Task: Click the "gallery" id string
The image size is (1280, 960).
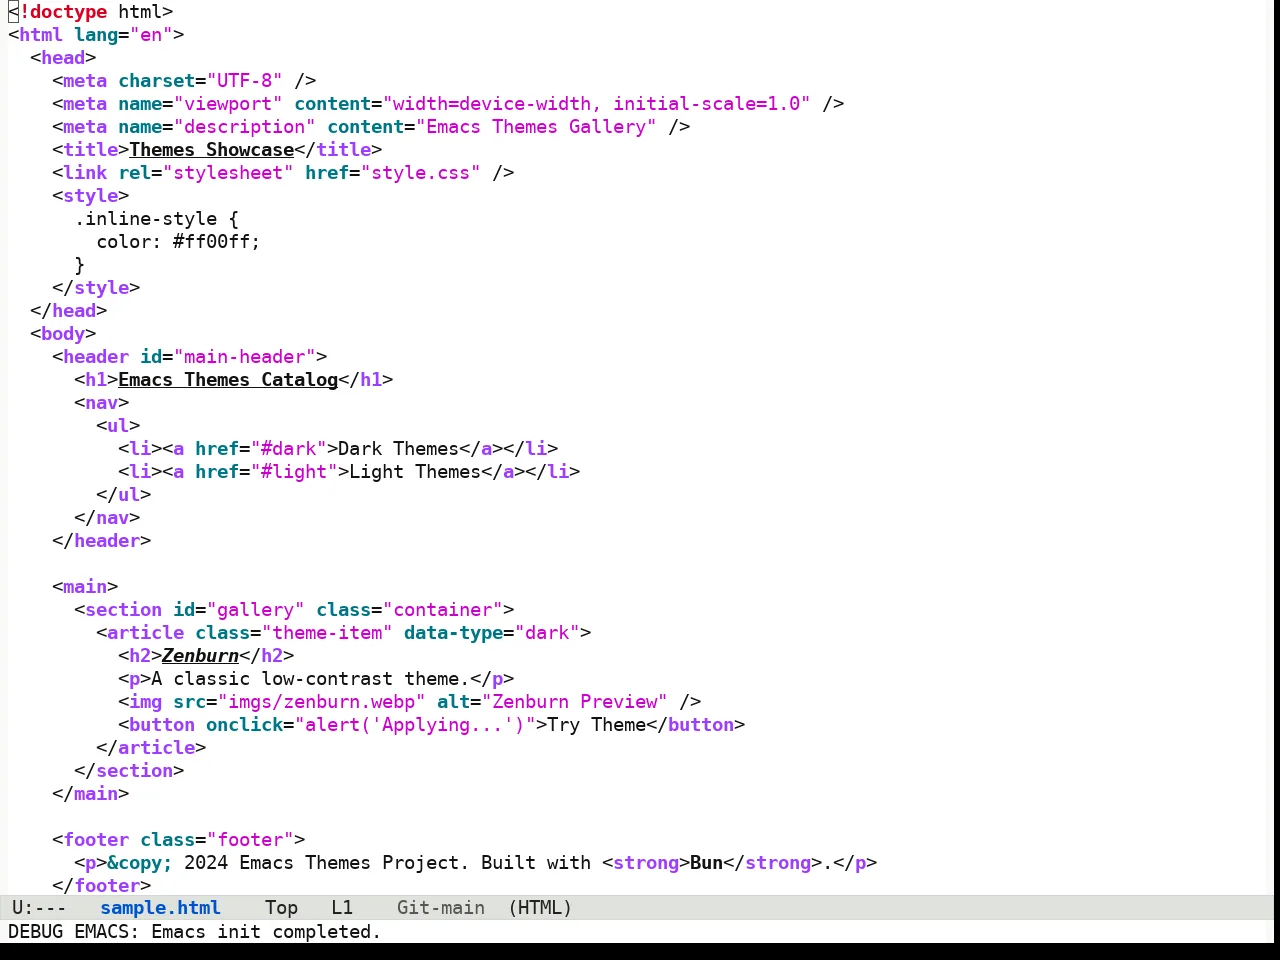Action: [256, 610]
